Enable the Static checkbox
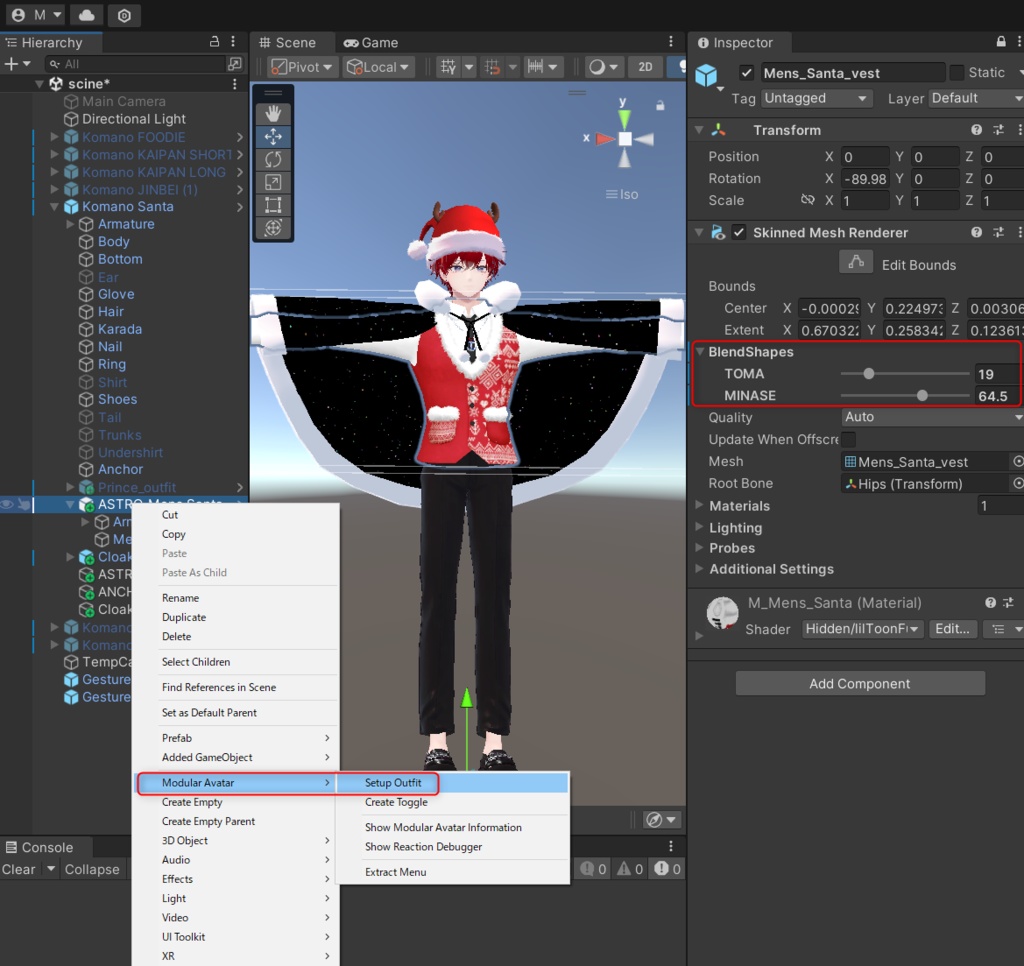 957,73
